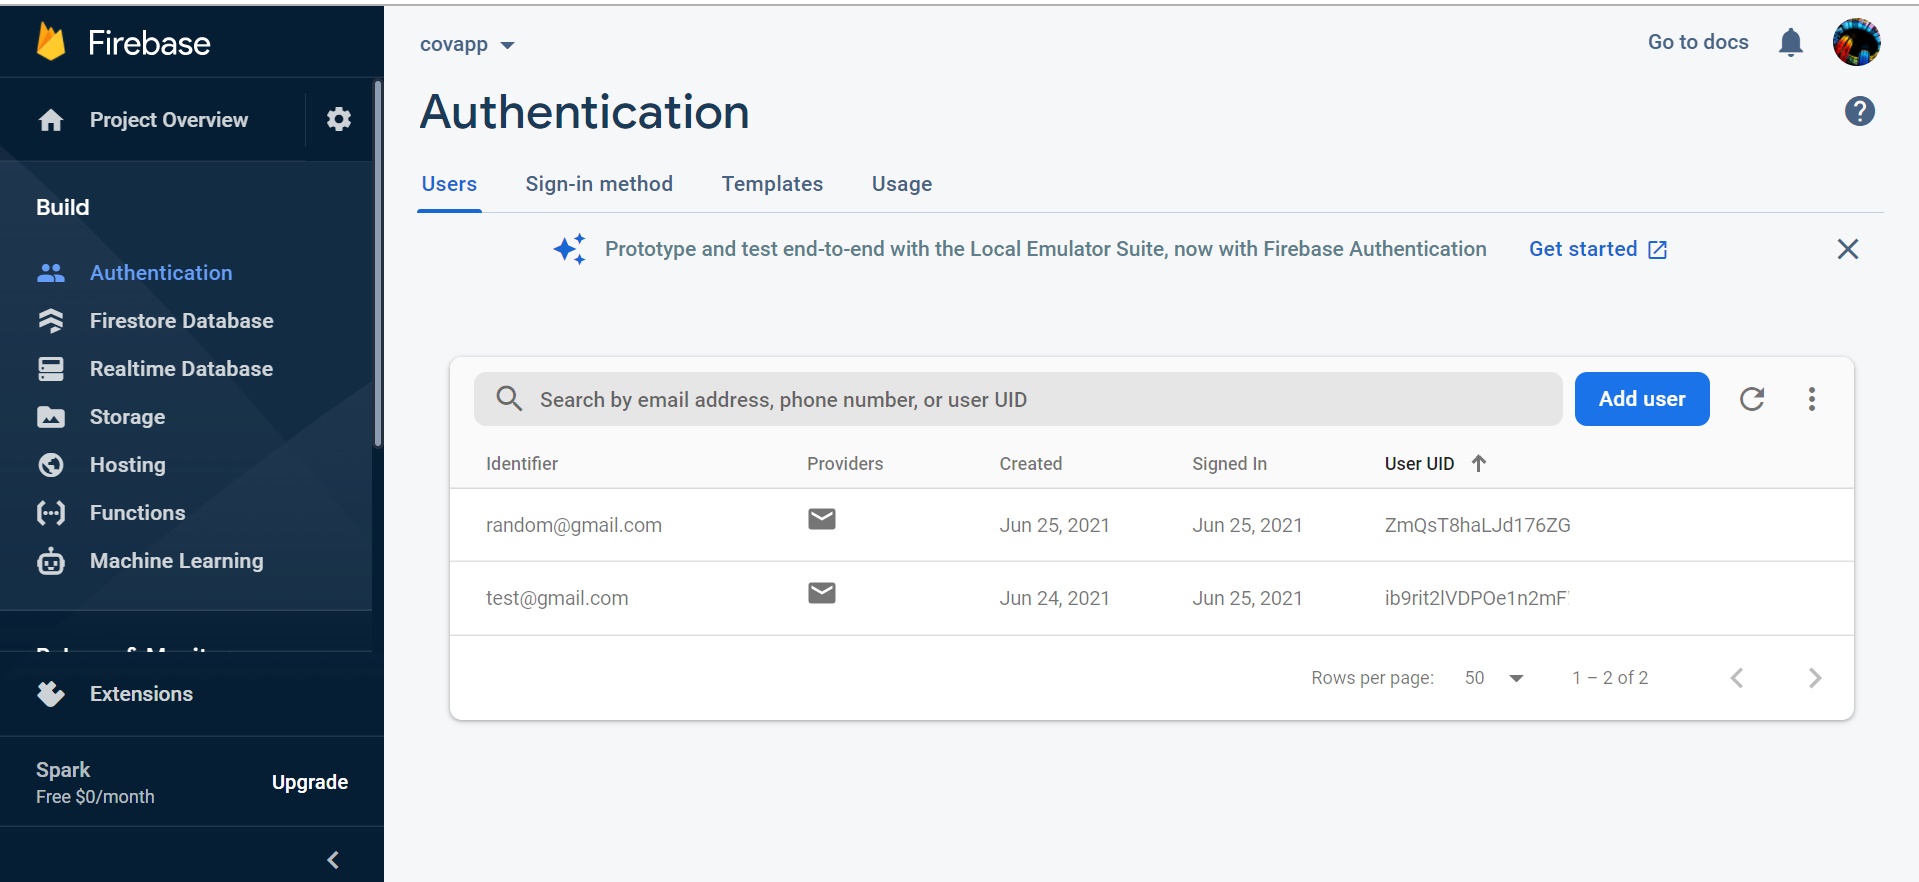Reload the users list with refresh icon
This screenshot has height=882, width=1919.
pyautogui.click(x=1752, y=399)
